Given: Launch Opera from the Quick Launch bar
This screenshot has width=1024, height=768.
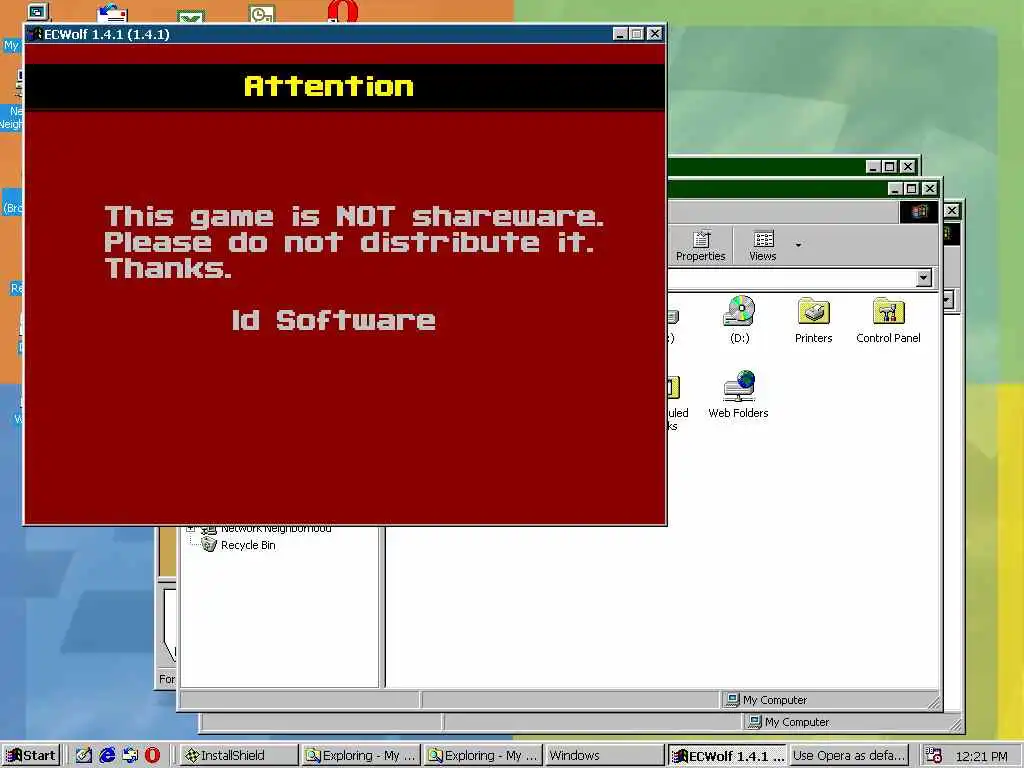Looking at the screenshot, I should [152, 755].
